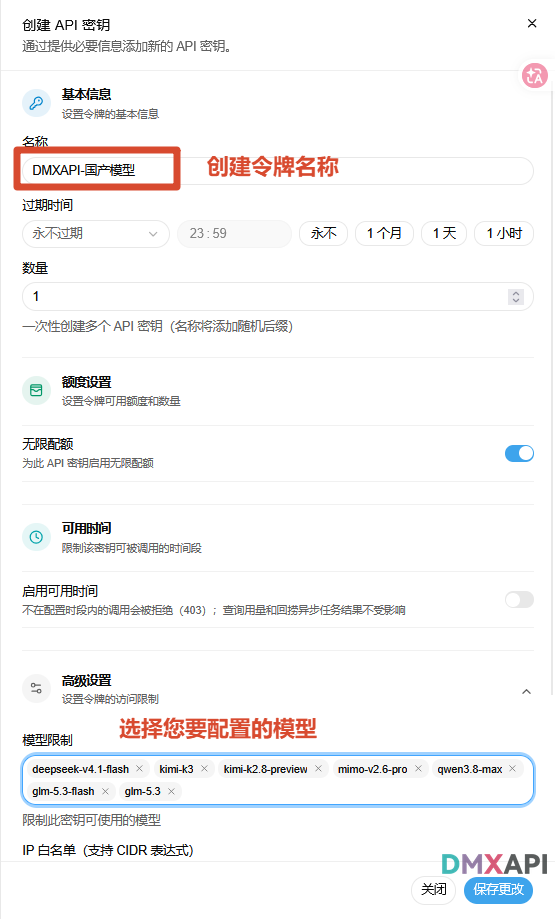Set expiration to 永不

pyautogui.click(x=324, y=233)
